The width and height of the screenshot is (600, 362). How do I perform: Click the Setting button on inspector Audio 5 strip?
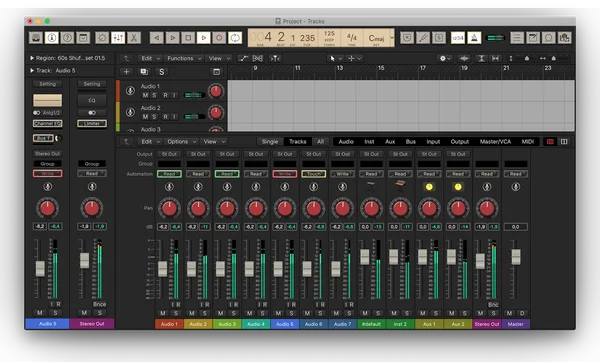(x=47, y=84)
